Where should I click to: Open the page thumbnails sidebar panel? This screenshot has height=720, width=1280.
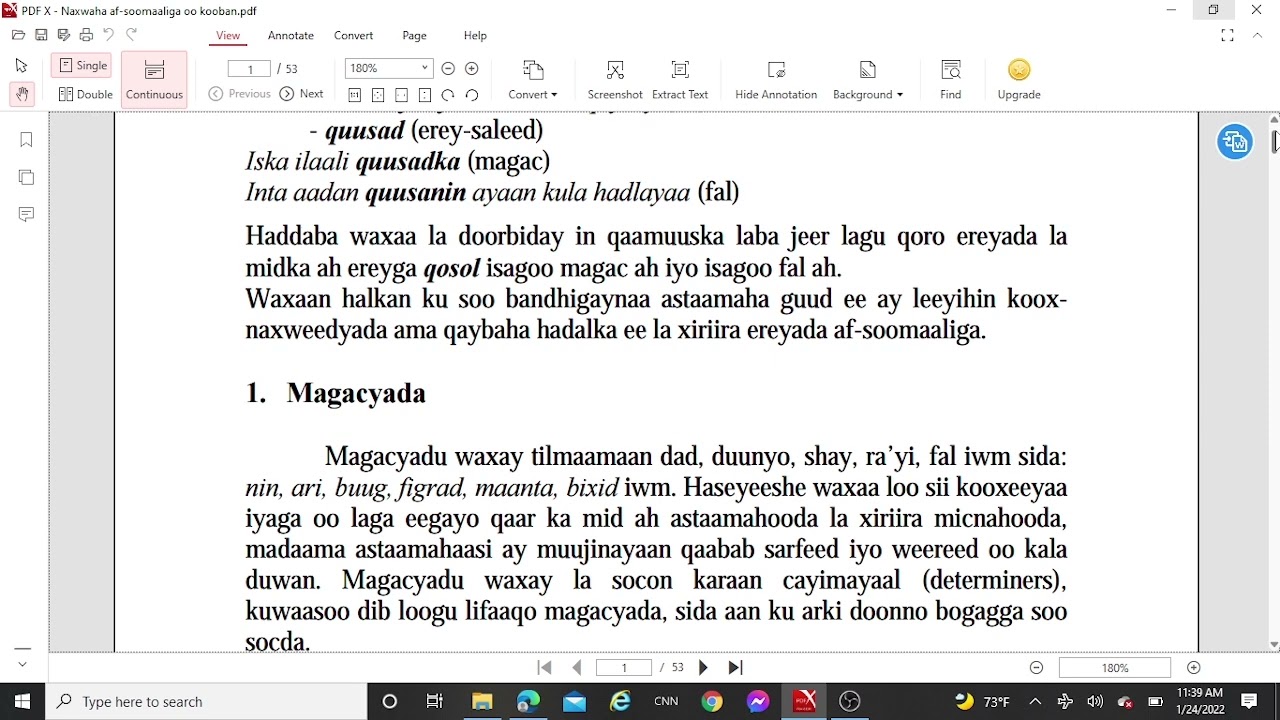pos(26,177)
